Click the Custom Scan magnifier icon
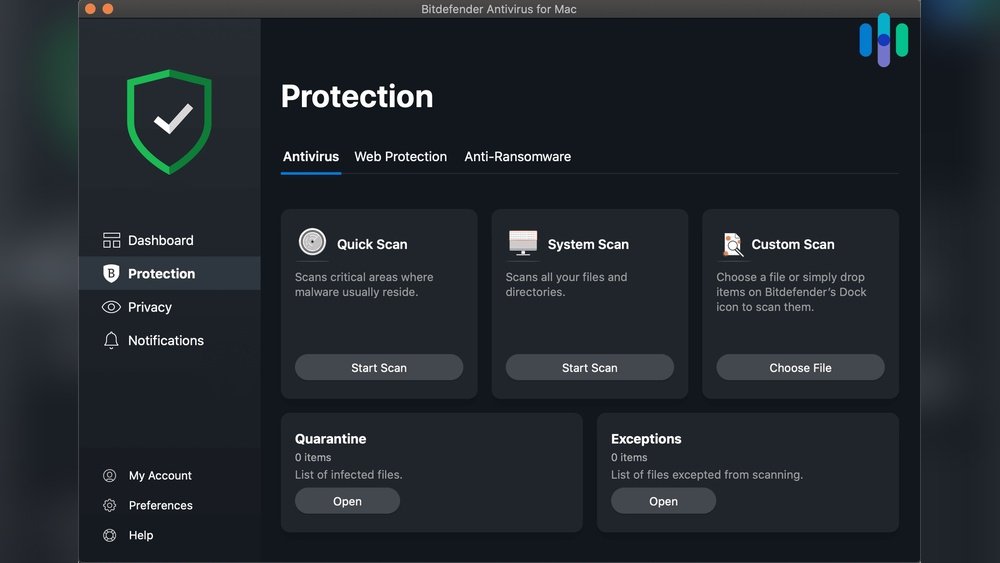This screenshot has width=1000, height=563. click(733, 244)
